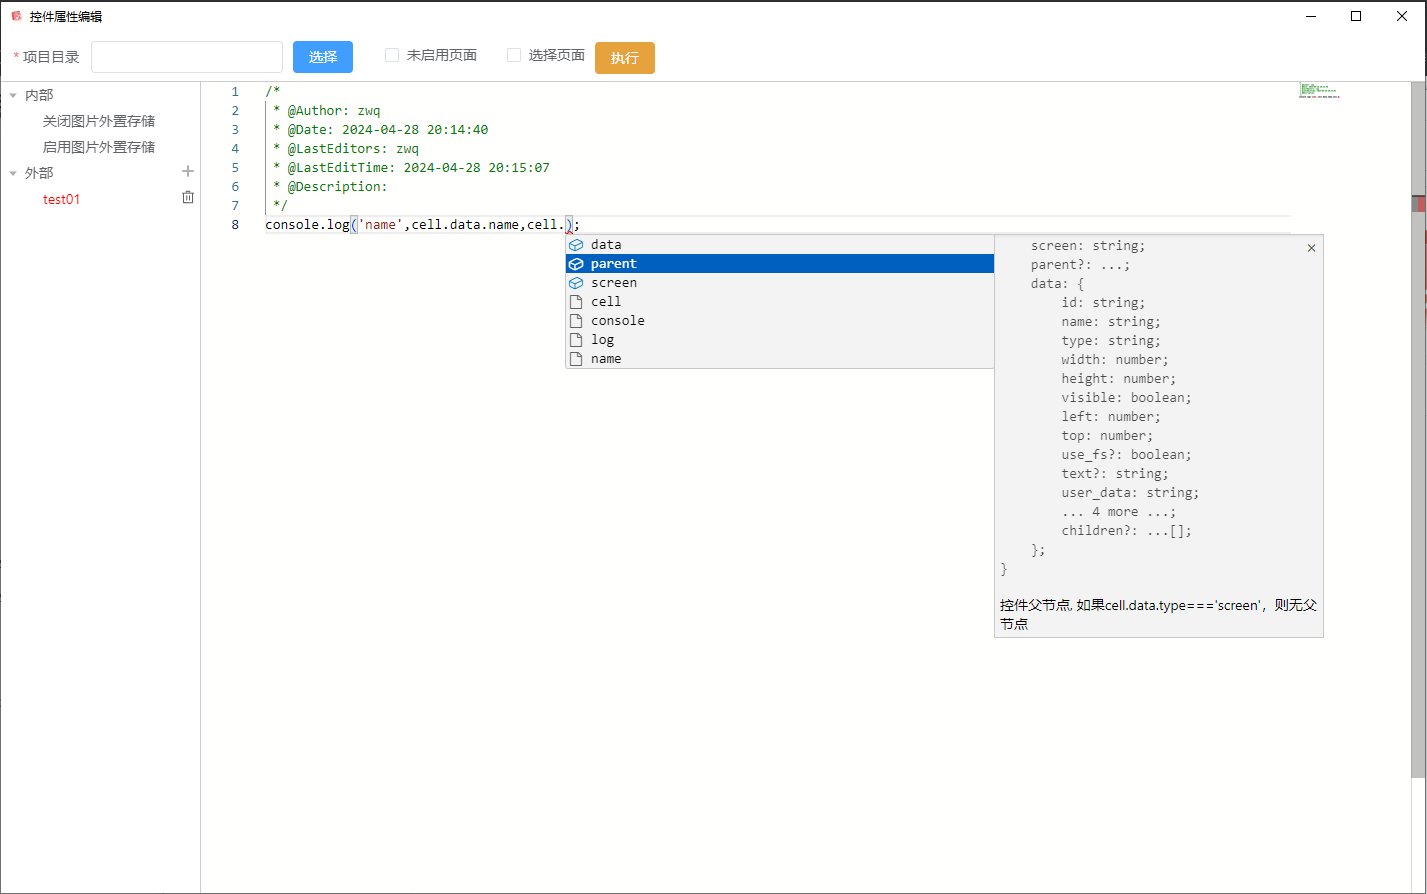1427x894 pixels.
Task: Pick the console autocomplete entry
Action: pyautogui.click(x=780, y=321)
